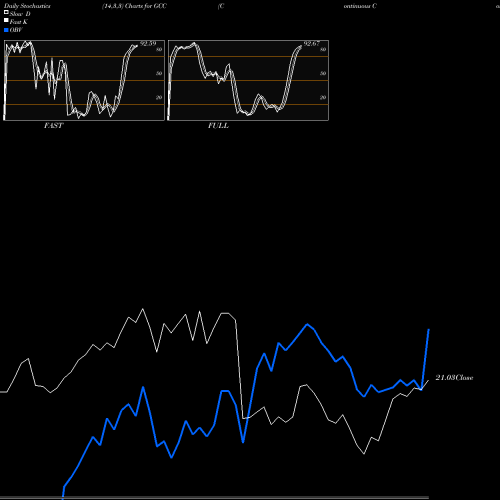This screenshot has height=500, width=500.
Task: Click the blue OBV line's final spike
Action: click(x=425, y=359)
